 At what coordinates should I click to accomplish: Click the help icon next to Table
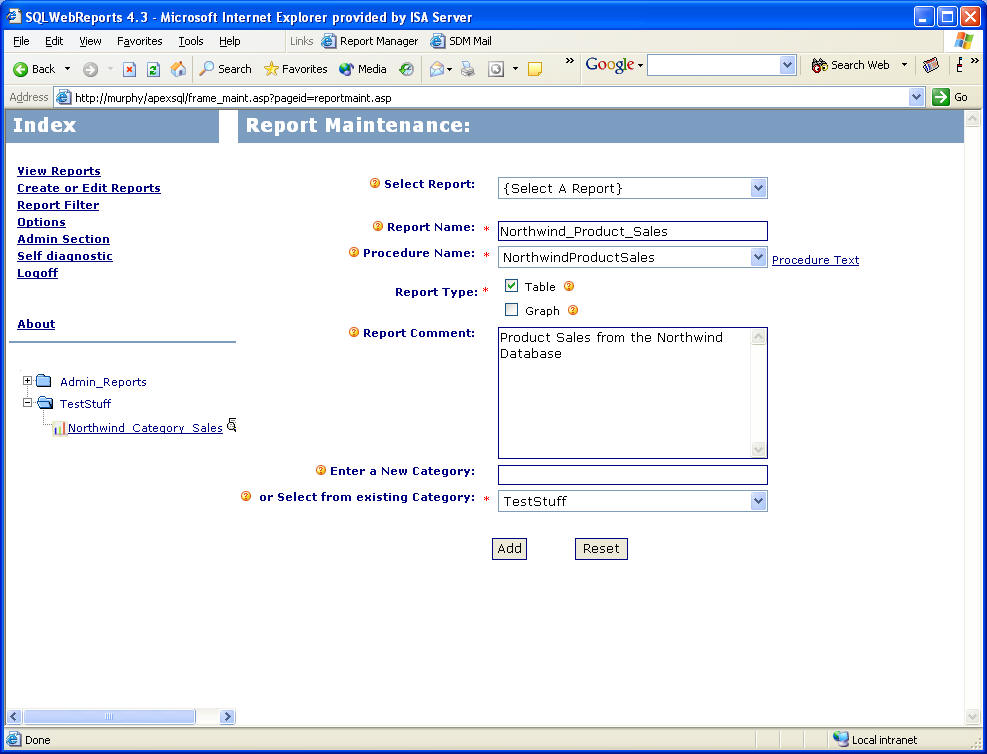(x=569, y=286)
